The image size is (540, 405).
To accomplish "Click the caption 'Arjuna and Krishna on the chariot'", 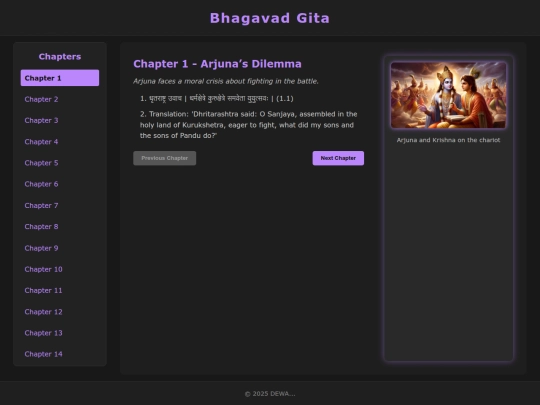I will 448,140.
